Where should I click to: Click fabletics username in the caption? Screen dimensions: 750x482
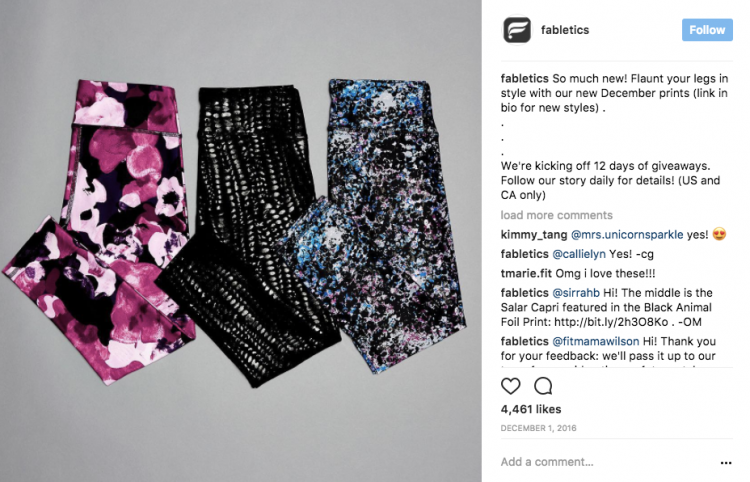pyautogui.click(x=524, y=78)
